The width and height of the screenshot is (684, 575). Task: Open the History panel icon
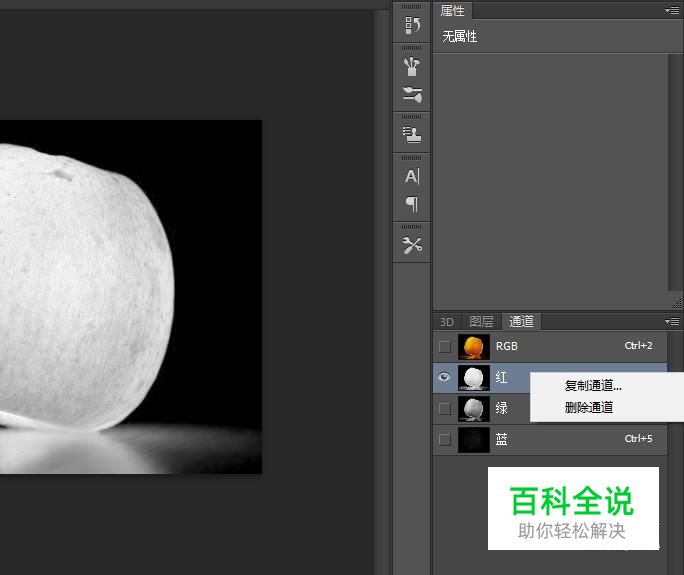(412, 25)
